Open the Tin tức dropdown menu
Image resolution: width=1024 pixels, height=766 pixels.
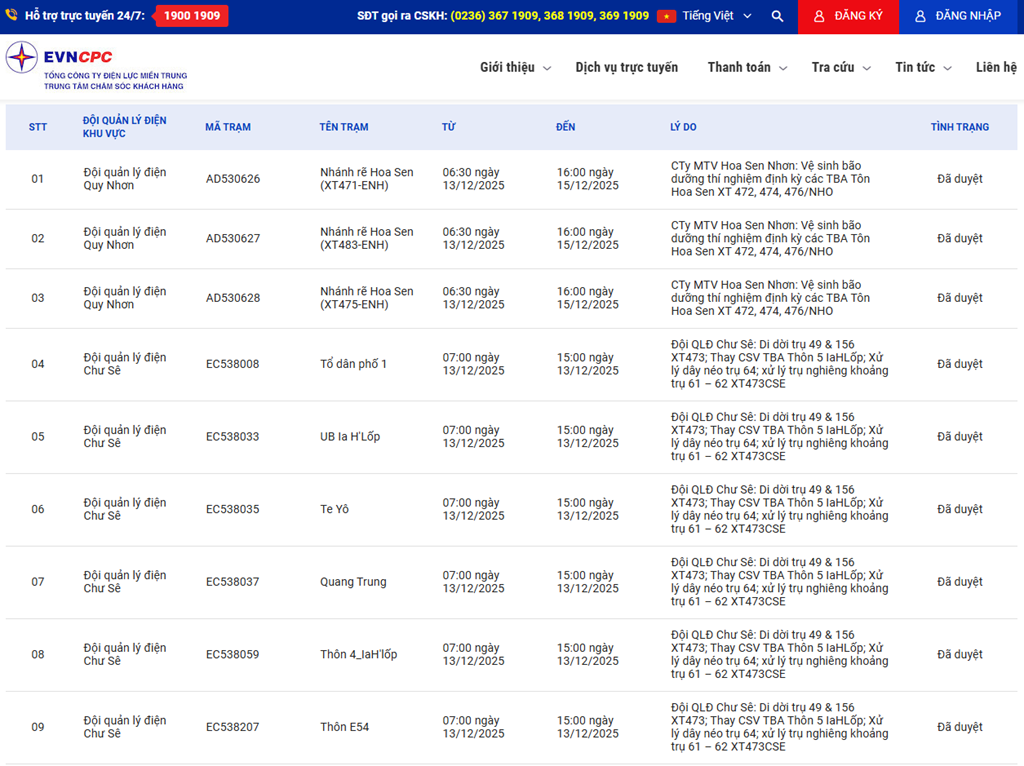[922, 68]
